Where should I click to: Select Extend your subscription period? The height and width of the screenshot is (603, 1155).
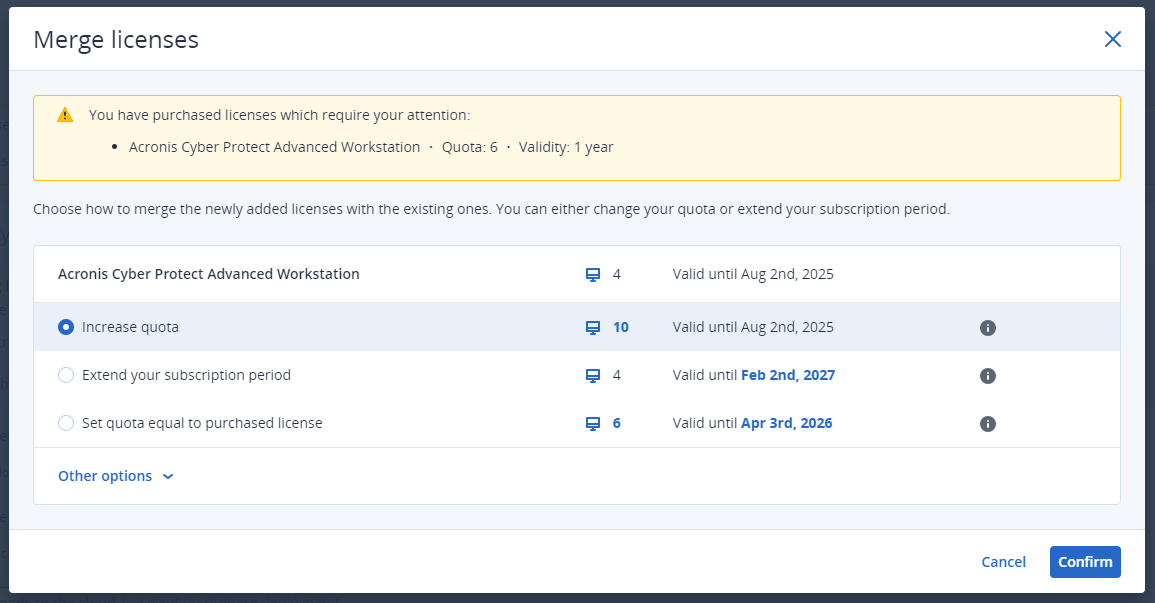[x=65, y=375]
